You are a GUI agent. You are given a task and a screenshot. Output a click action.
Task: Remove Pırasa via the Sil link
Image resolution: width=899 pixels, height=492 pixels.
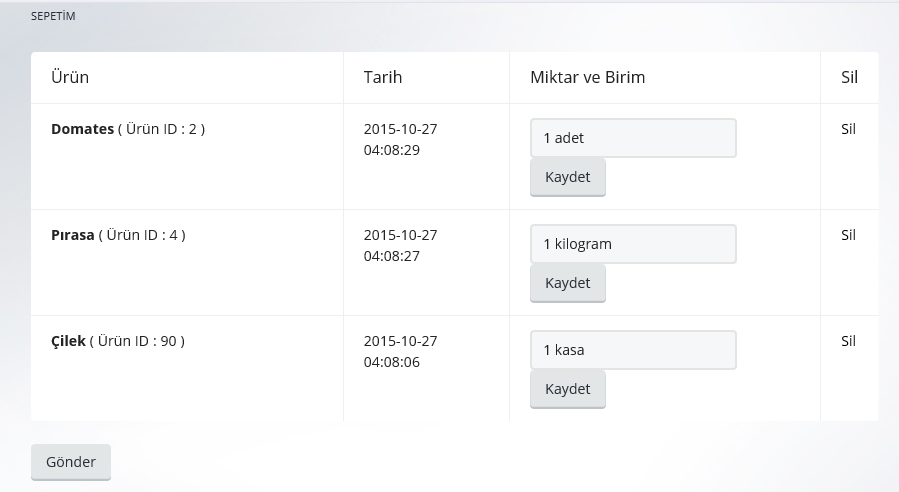pos(848,235)
